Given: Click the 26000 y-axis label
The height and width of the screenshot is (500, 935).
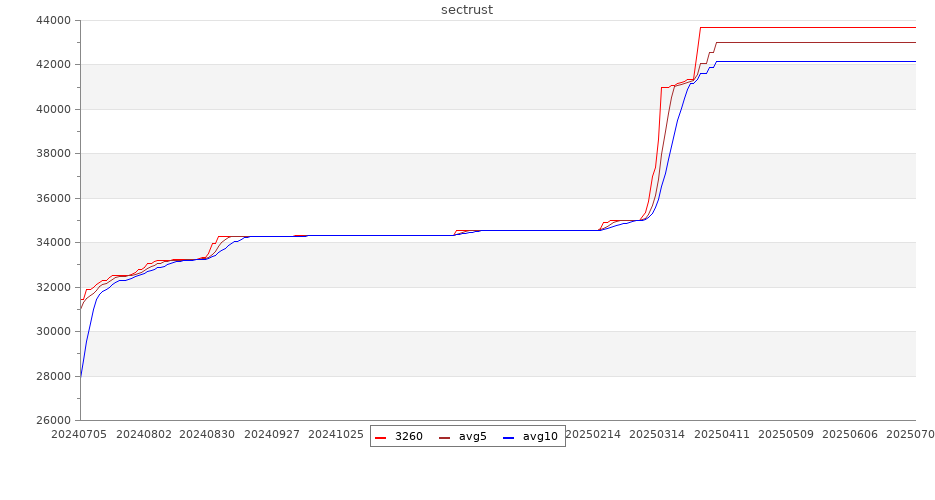Looking at the screenshot, I should 52,420.
